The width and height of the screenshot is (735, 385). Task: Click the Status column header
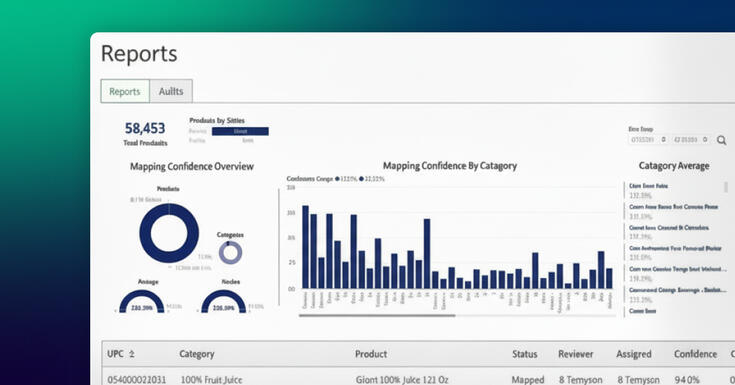(x=525, y=354)
